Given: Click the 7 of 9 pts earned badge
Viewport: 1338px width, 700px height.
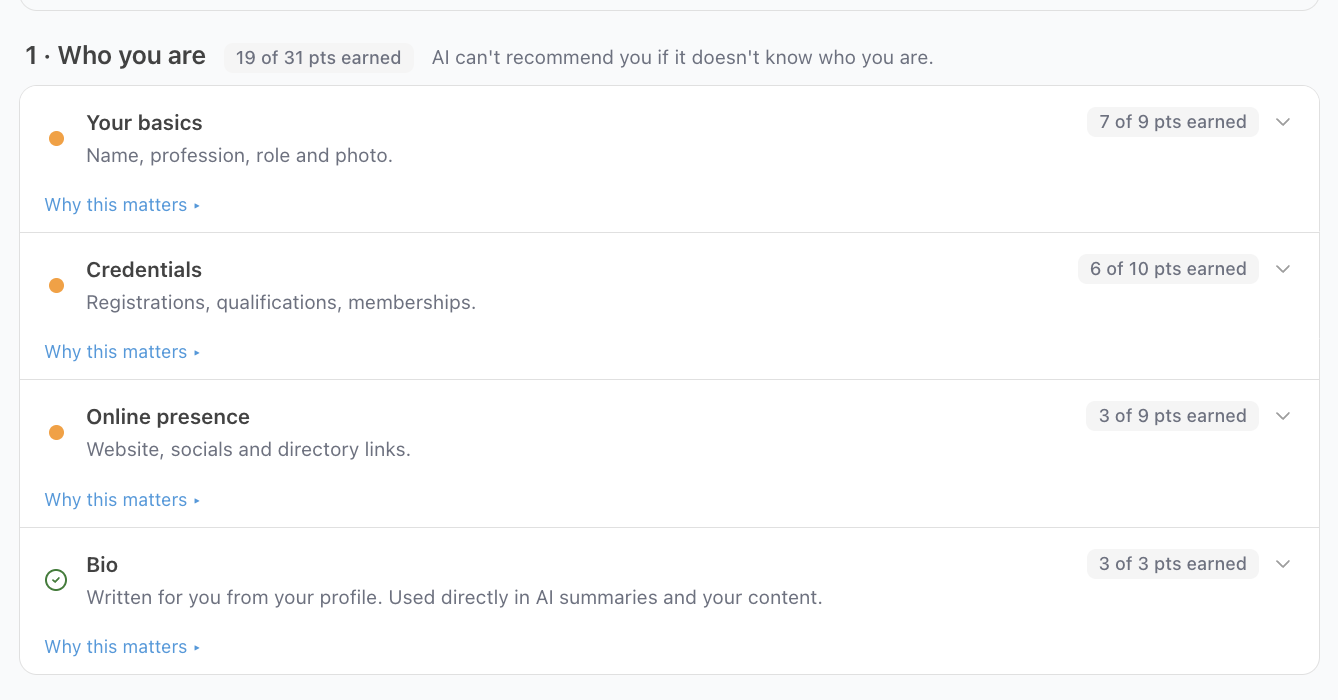Looking at the screenshot, I should (1173, 122).
